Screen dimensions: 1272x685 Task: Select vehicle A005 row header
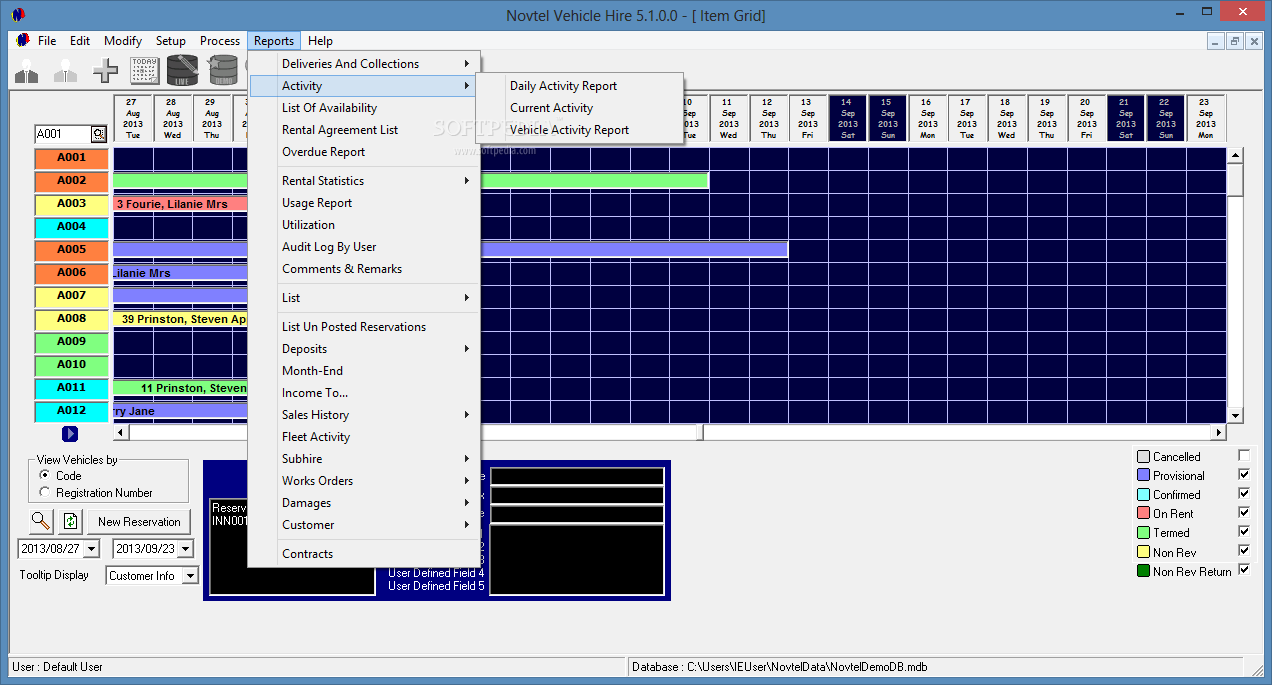71,250
